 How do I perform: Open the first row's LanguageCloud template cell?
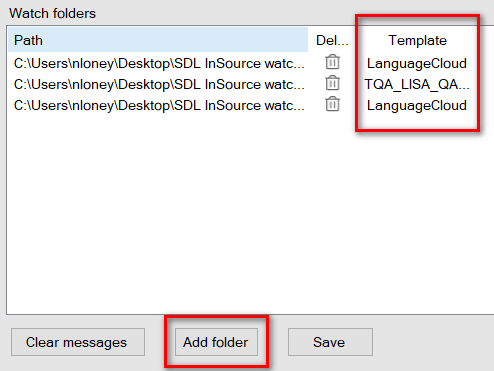(x=417, y=63)
